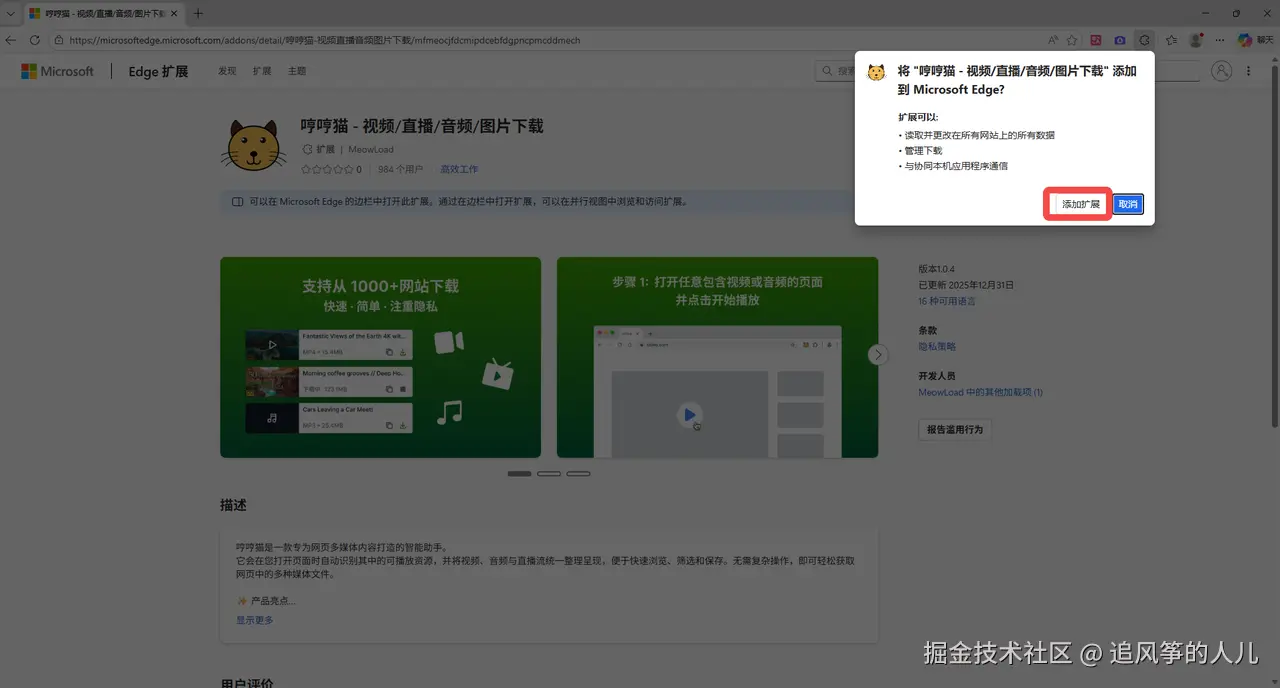Click the cat icon in the install dialog
Image resolution: width=1280 pixels, height=688 pixels.
coord(876,72)
